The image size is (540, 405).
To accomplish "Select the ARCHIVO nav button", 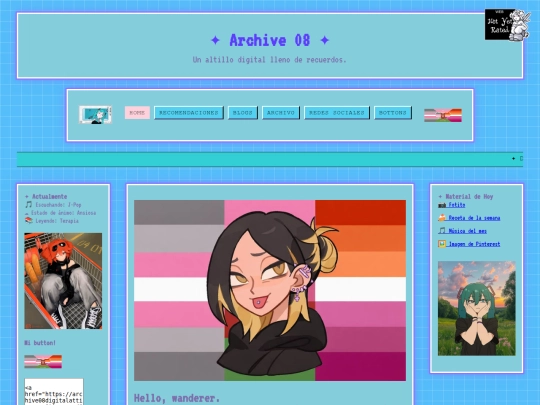I will 281,113.
